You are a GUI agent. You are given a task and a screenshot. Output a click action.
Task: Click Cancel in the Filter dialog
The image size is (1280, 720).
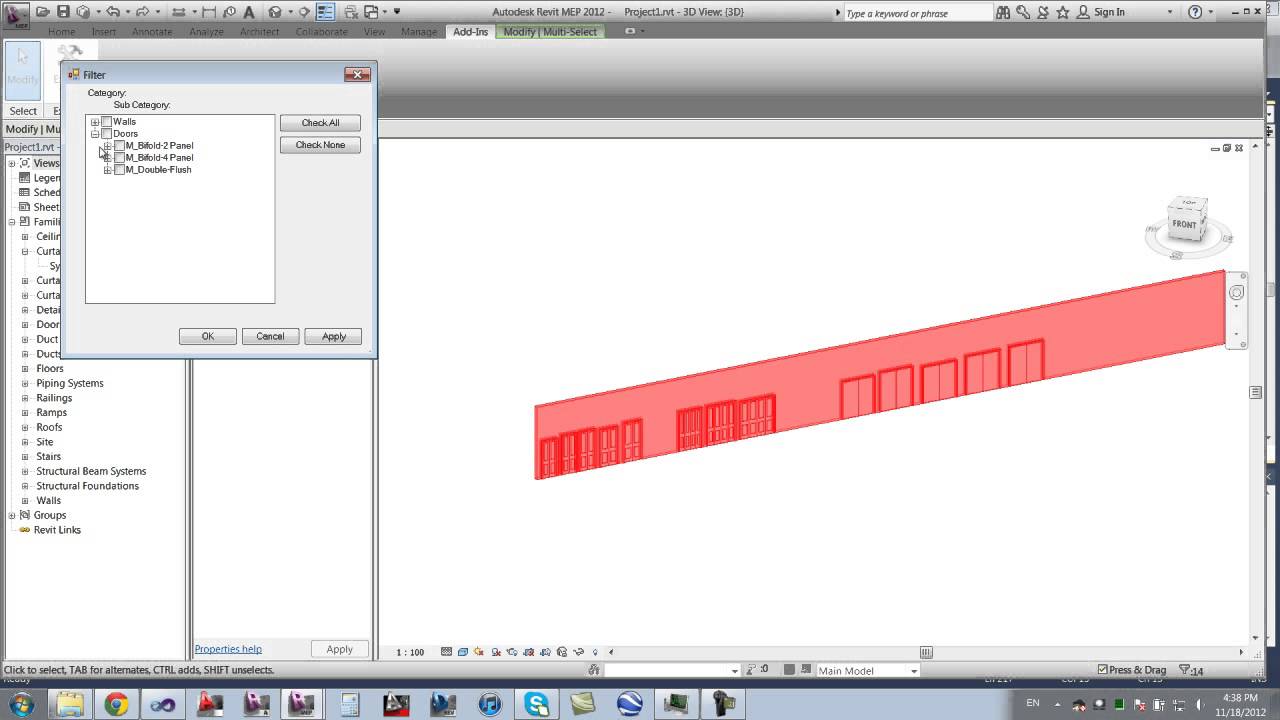point(270,336)
